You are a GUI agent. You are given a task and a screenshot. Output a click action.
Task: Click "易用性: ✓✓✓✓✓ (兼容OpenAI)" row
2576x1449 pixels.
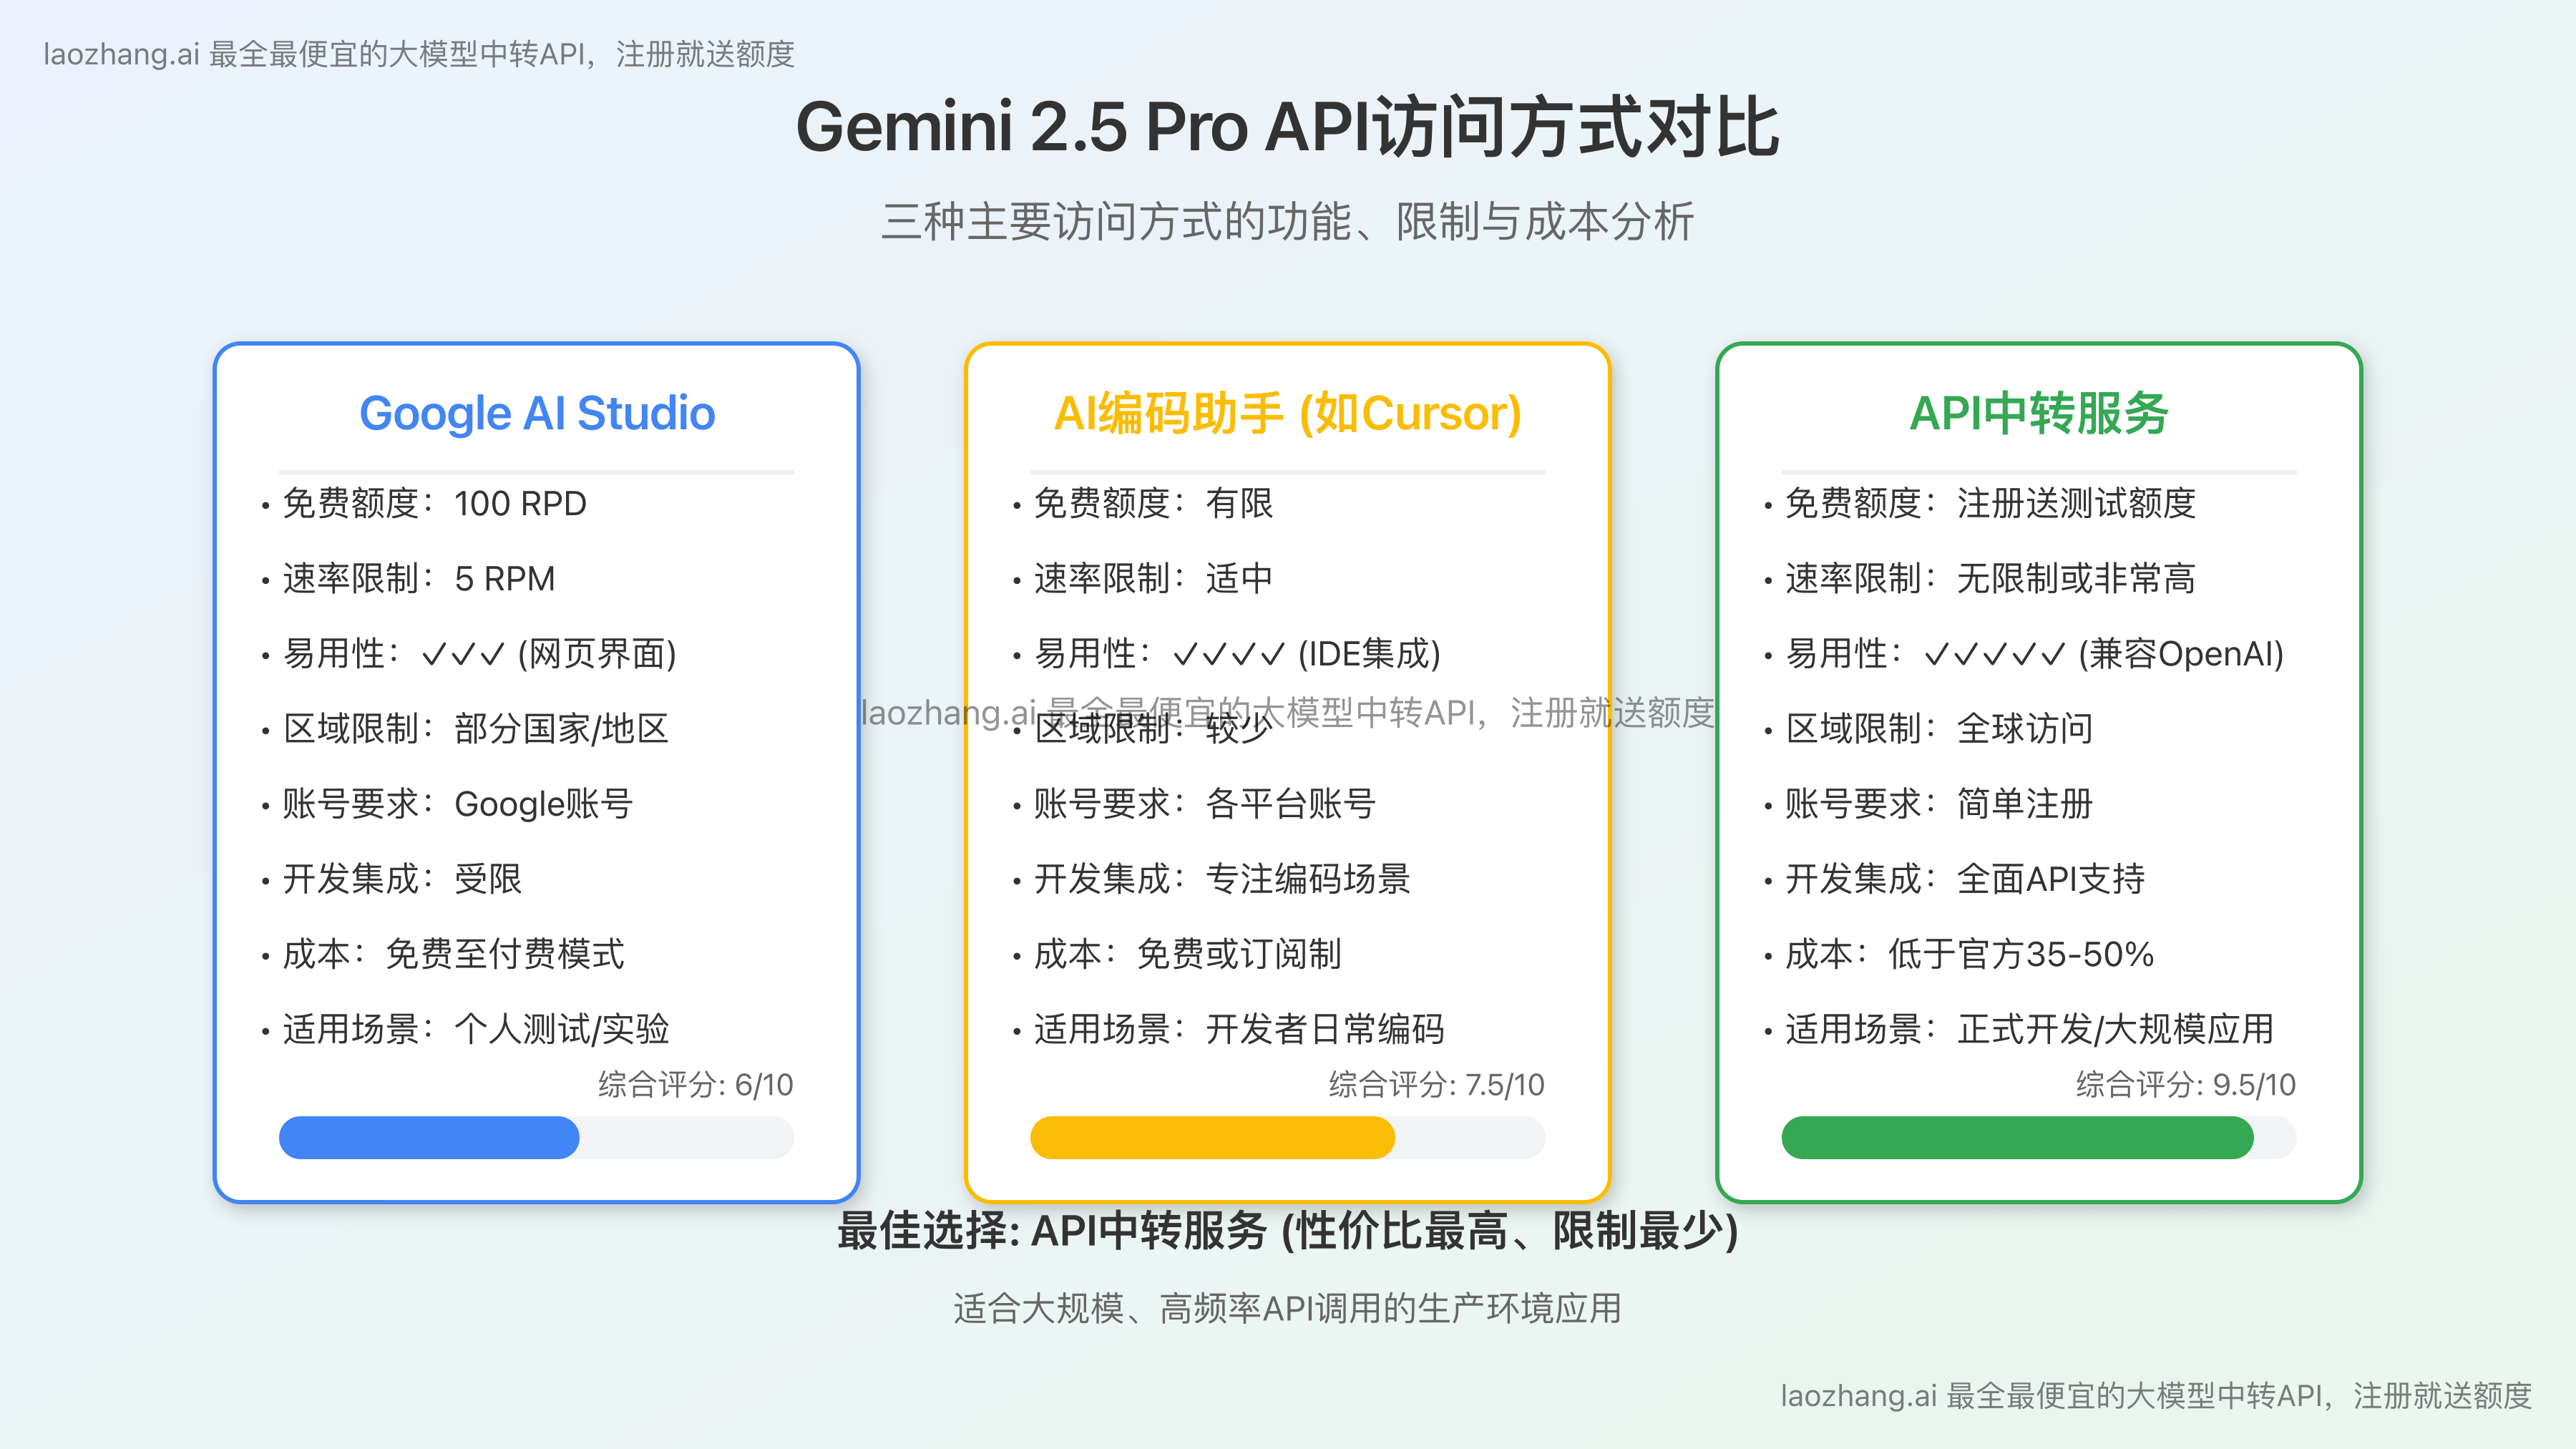[2025, 653]
